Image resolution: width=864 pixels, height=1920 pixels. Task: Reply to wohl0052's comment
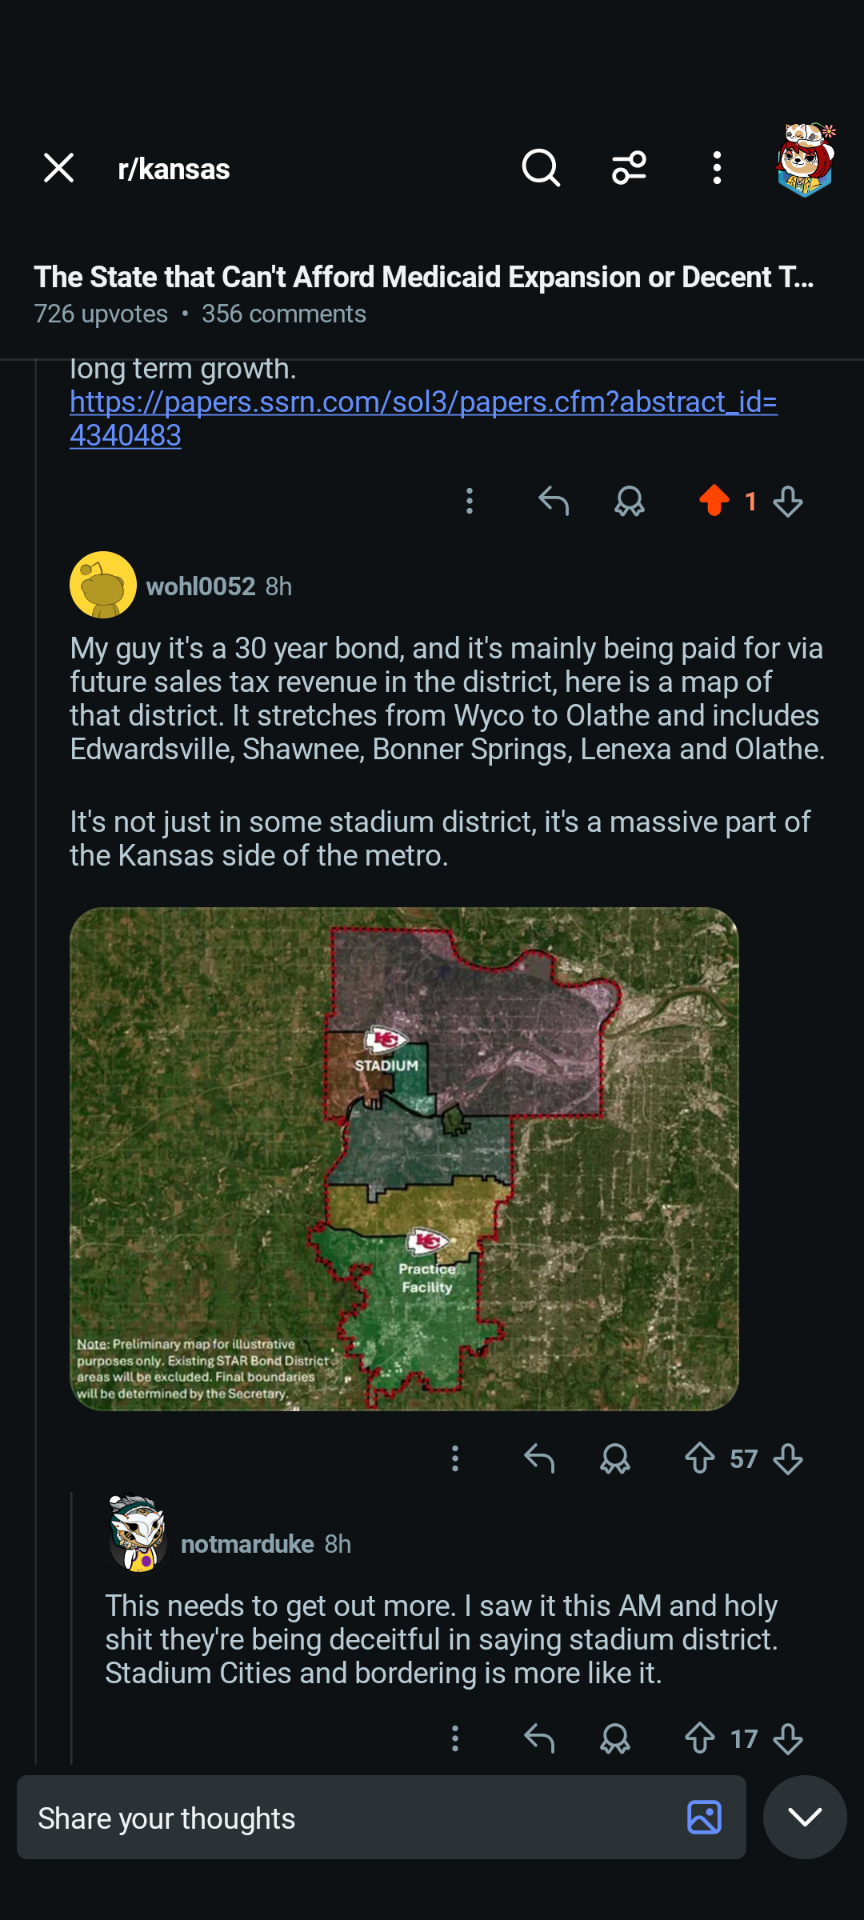[538, 1458]
